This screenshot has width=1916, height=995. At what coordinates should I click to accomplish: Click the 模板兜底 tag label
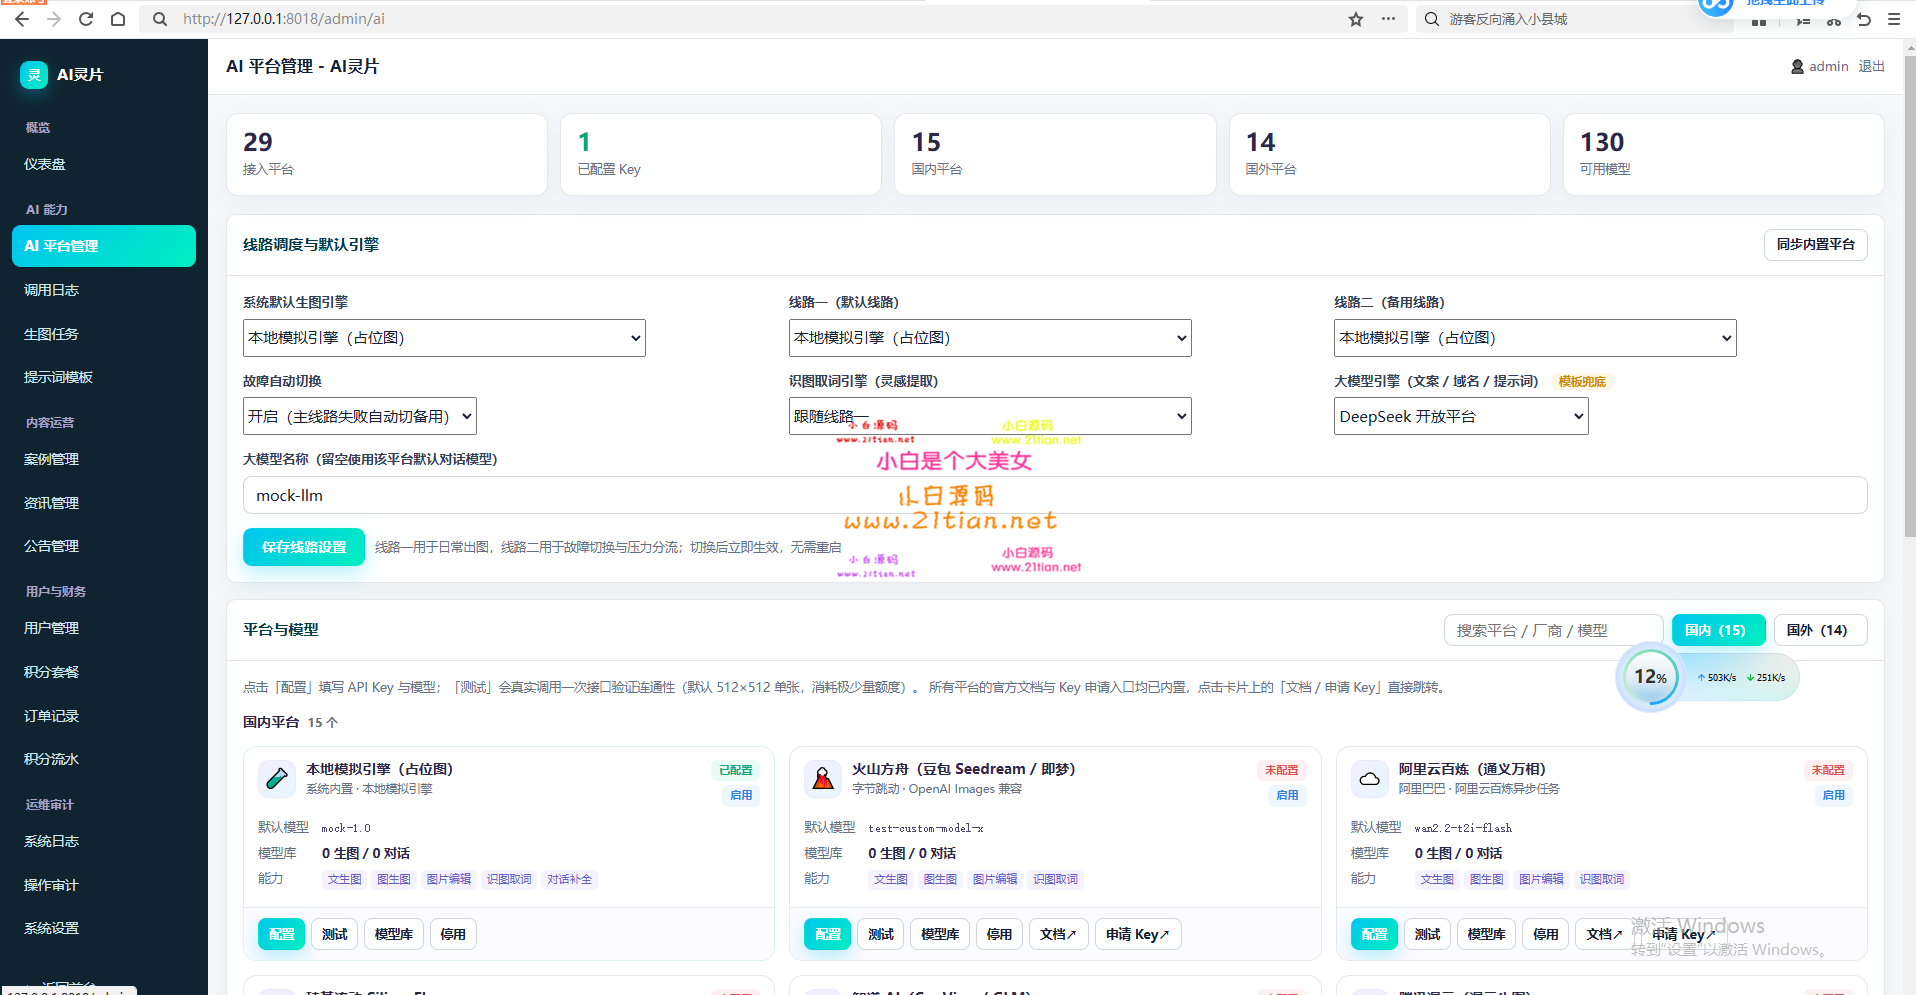pos(1582,381)
